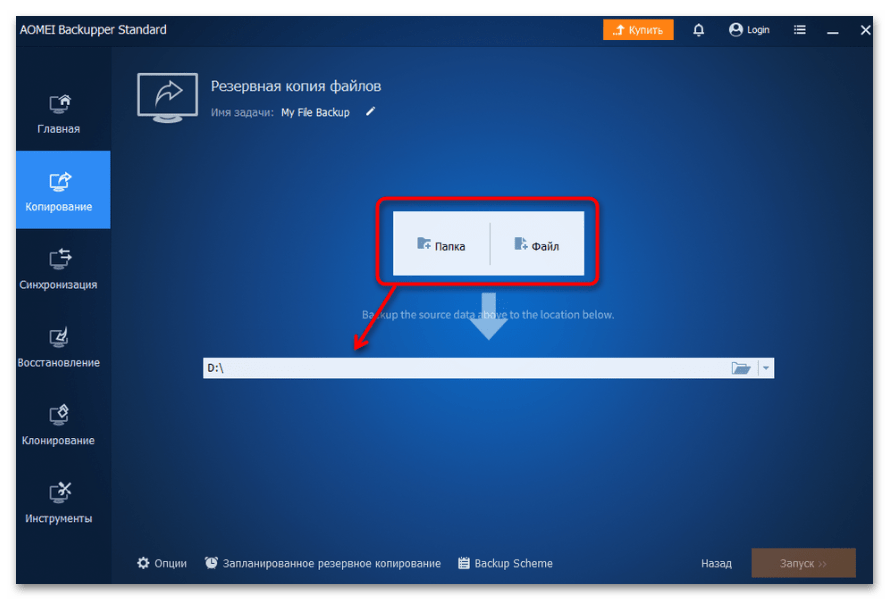This screenshot has height=600, width=889.
Task: Open the Синхронизация section
Action: click(x=58, y=269)
